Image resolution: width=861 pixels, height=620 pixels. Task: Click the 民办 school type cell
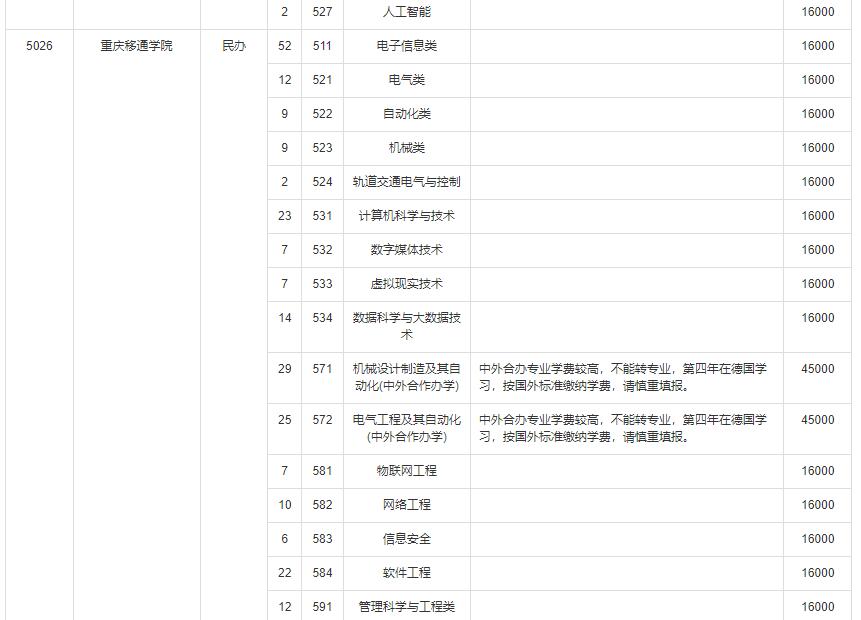(x=233, y=46)
